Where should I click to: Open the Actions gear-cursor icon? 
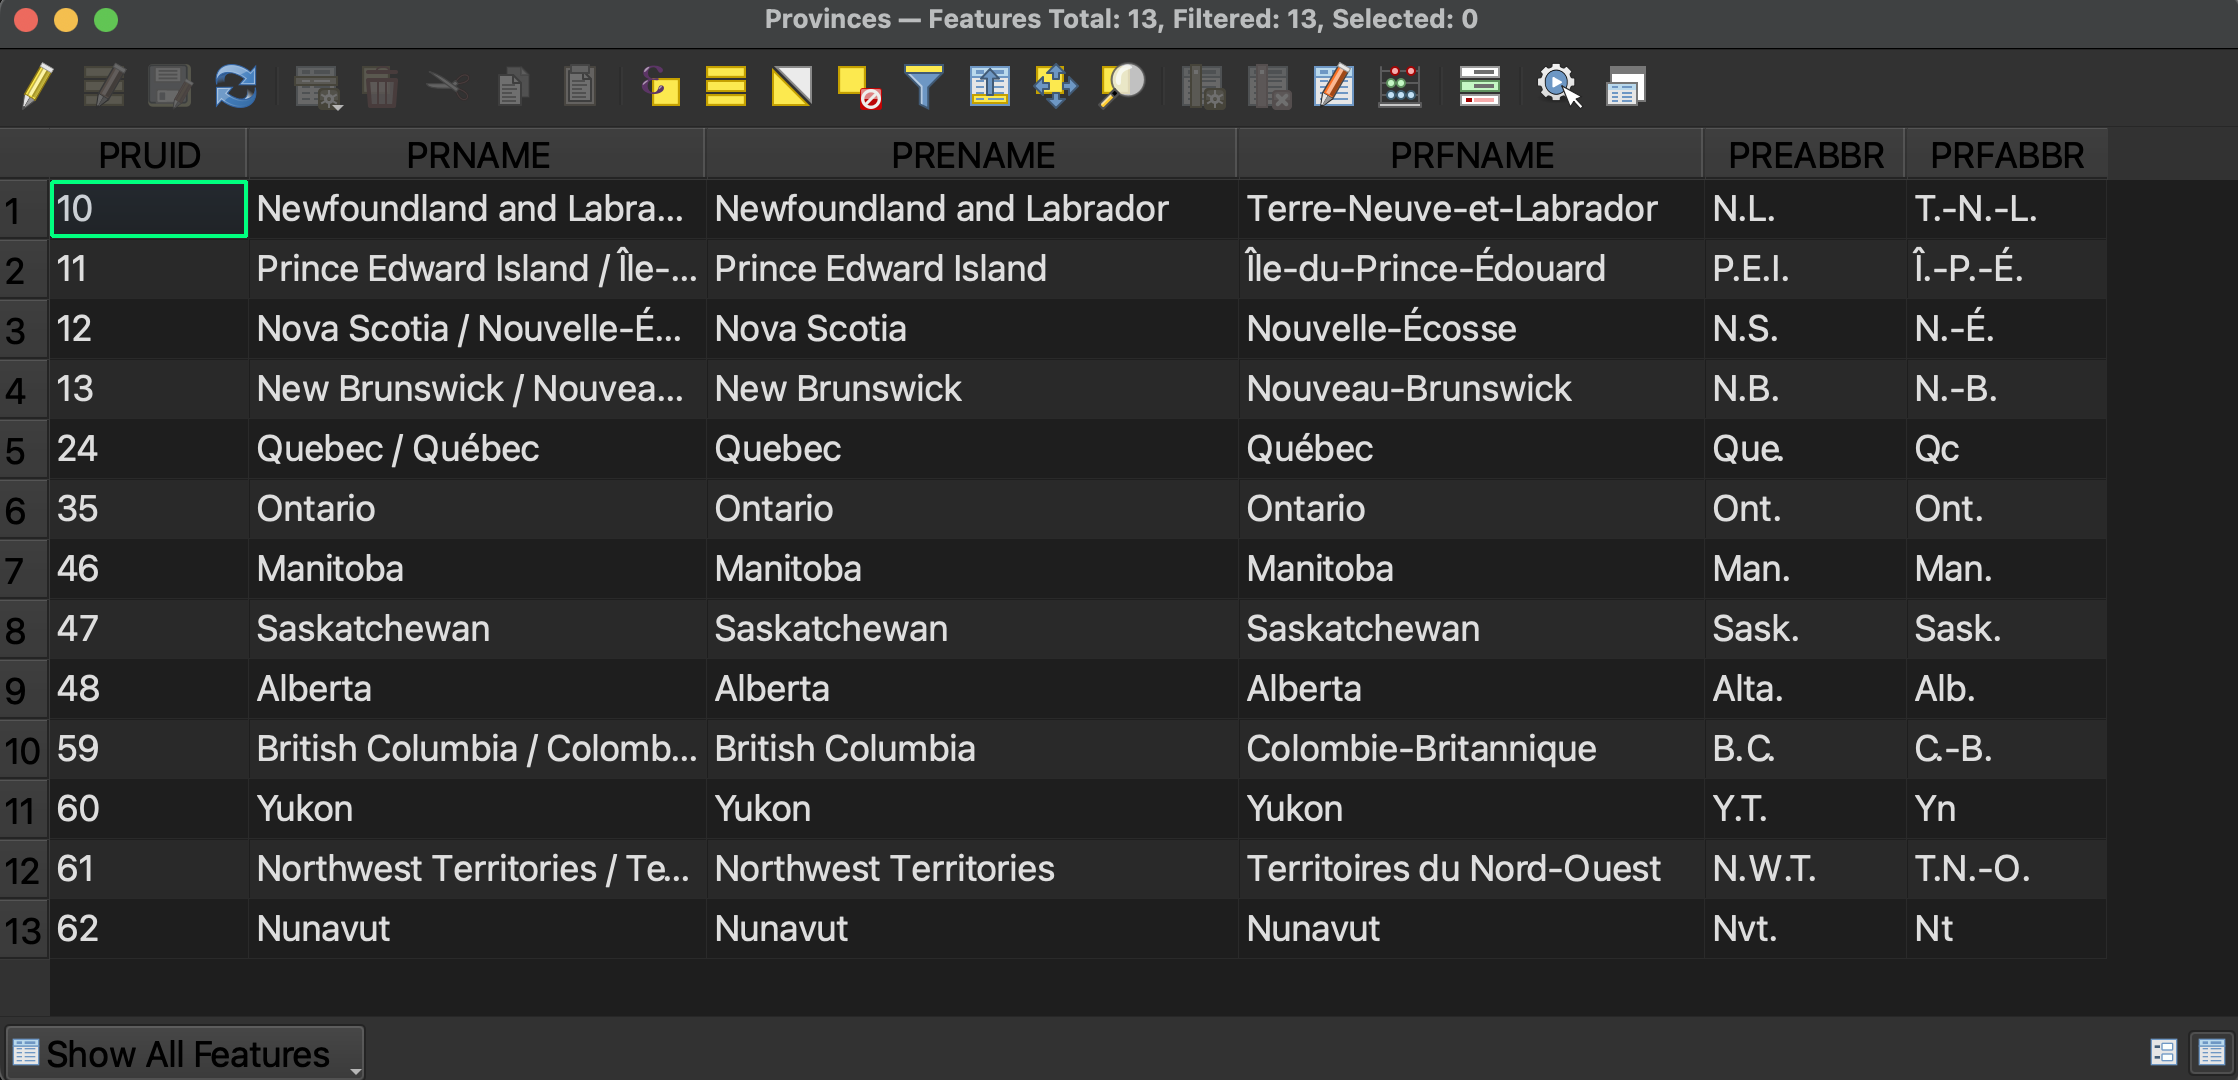tap(1559, 86)
